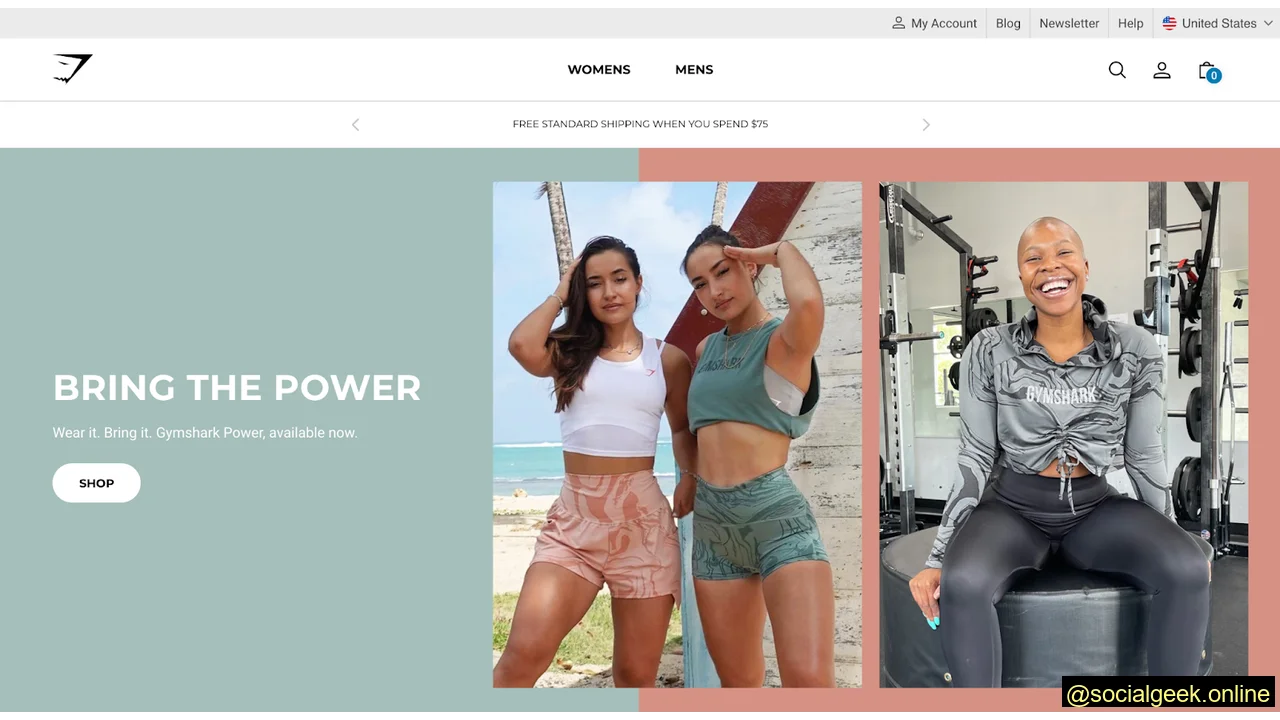
Task: Click the free shipping promo message
Action: (640, 123)
